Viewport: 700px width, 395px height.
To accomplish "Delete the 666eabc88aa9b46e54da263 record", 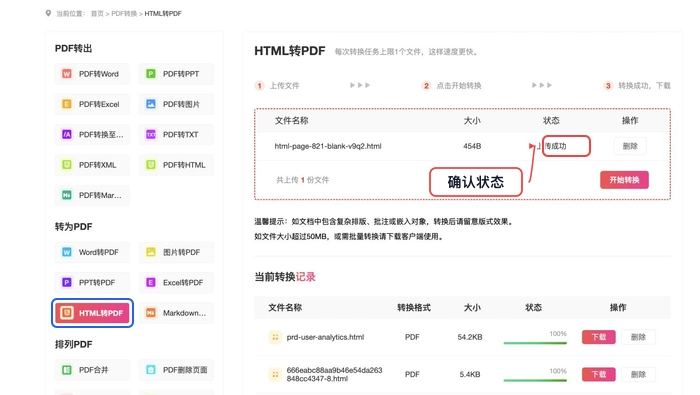I will coord(638,374).
